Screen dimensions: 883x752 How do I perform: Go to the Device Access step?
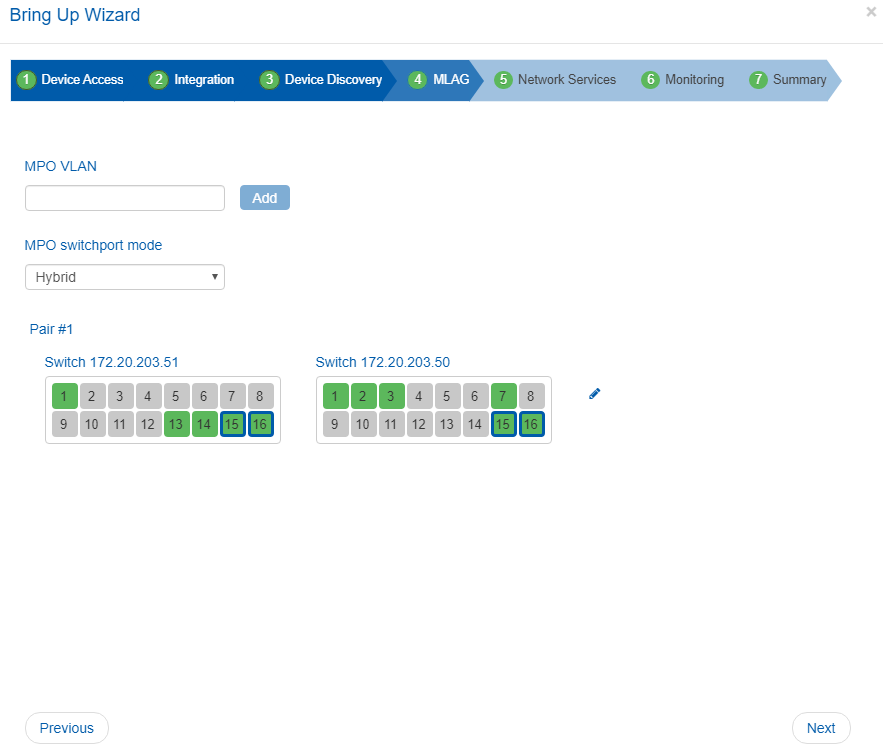pos(72,80)
